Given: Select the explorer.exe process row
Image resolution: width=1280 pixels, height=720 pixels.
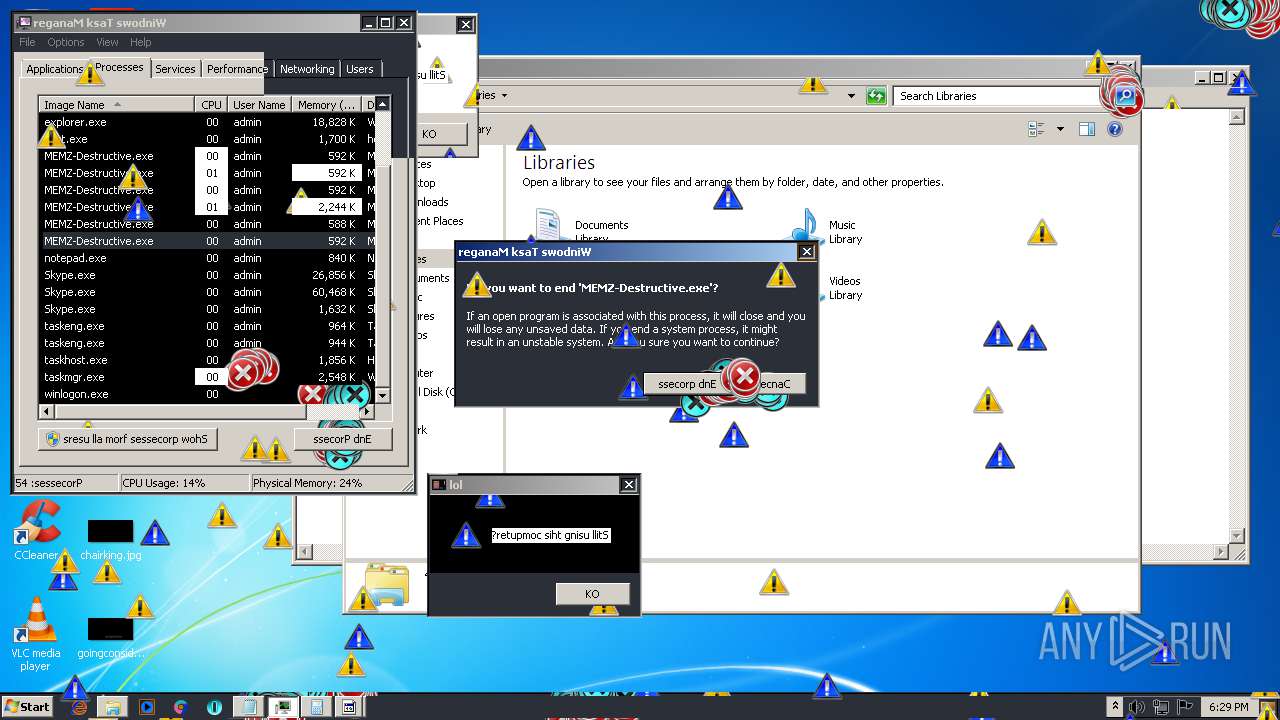Looking at the screenshot, I should pyautogui.click(x=207, y=122).
